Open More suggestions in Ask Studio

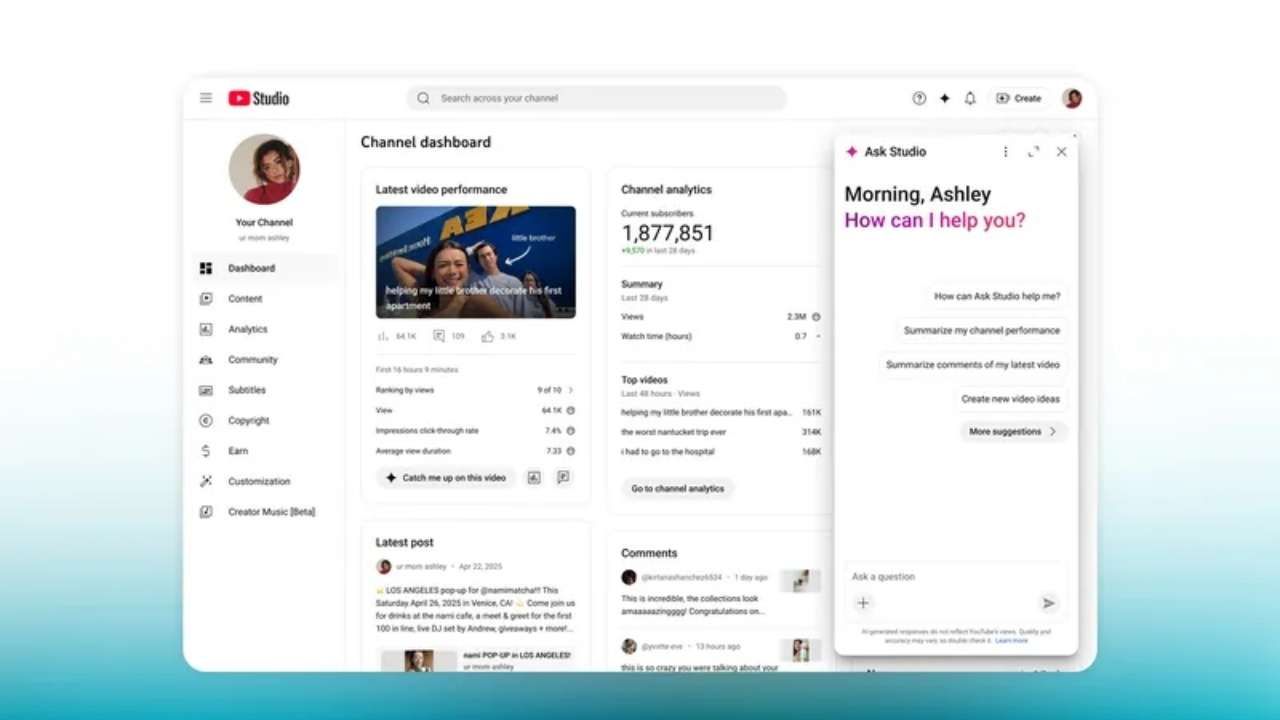click(1011, 431)
